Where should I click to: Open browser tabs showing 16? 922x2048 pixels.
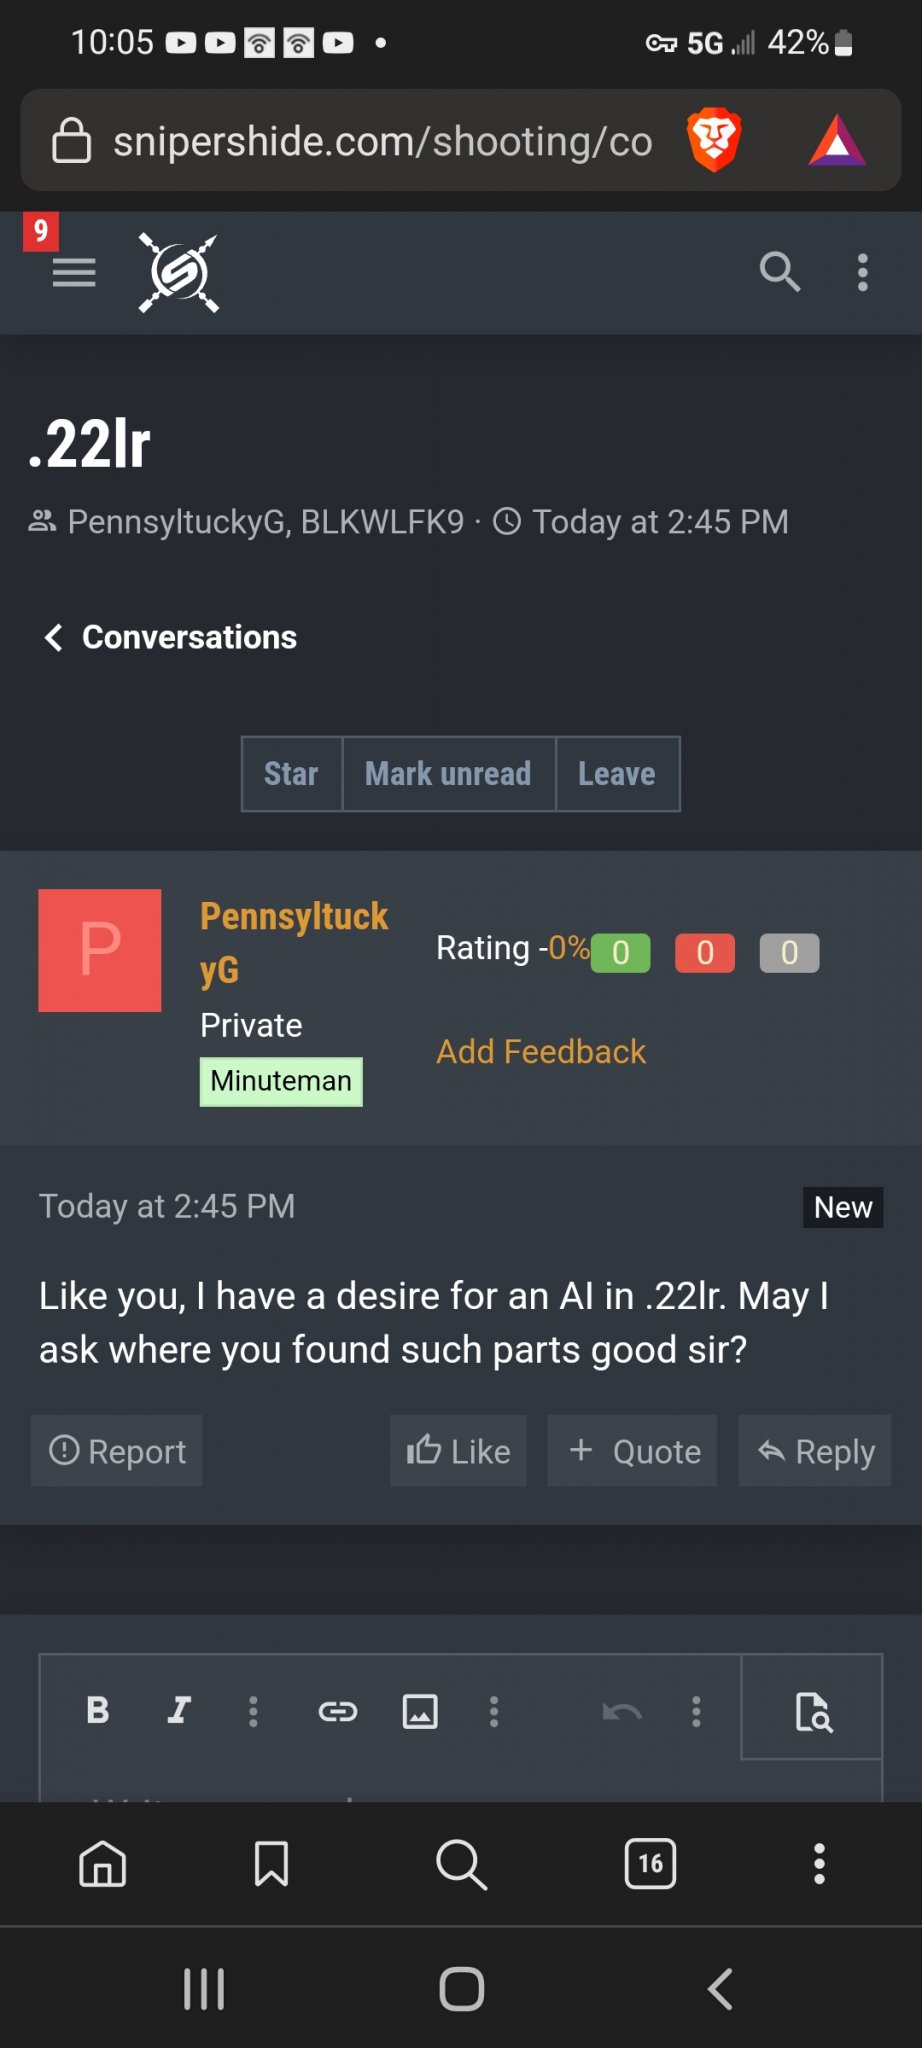pos(650,1864)
